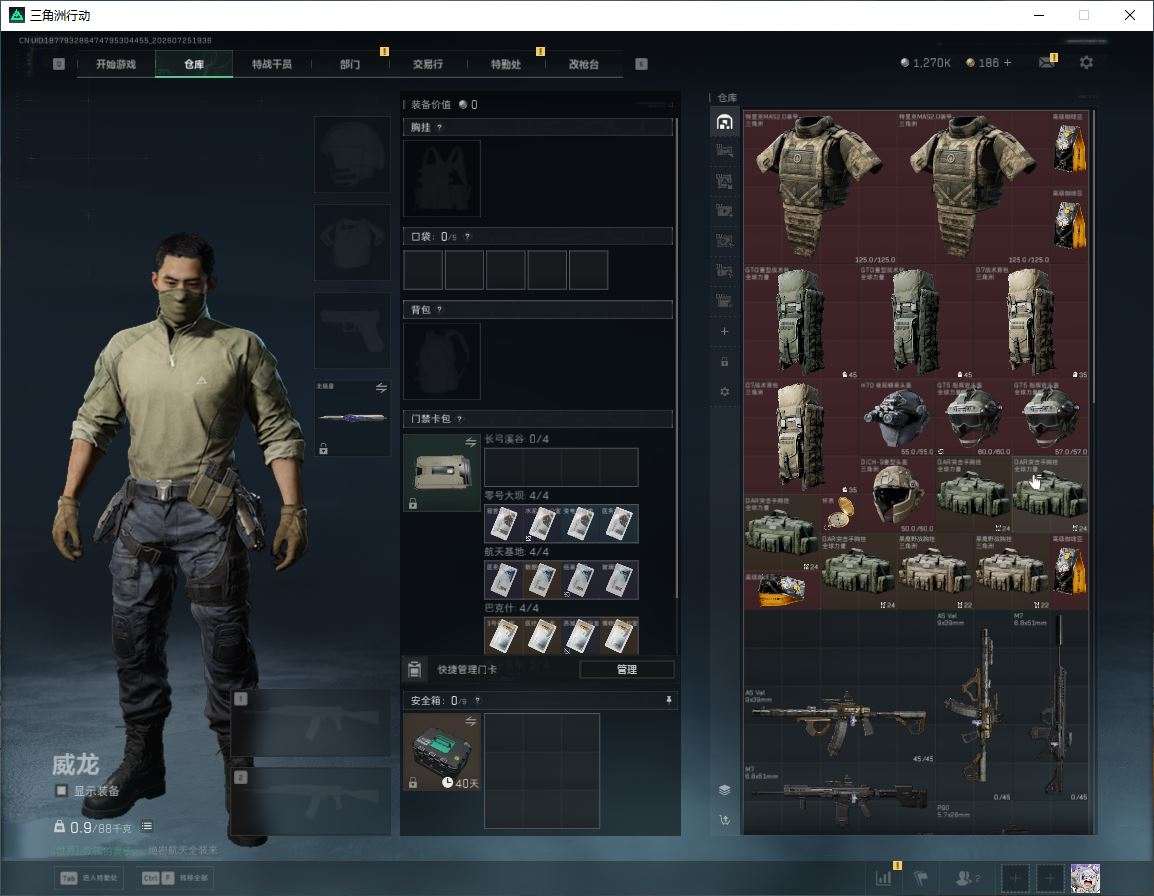Click the 开始游戏 button
1154x896 pixels.
click(116, 64)
